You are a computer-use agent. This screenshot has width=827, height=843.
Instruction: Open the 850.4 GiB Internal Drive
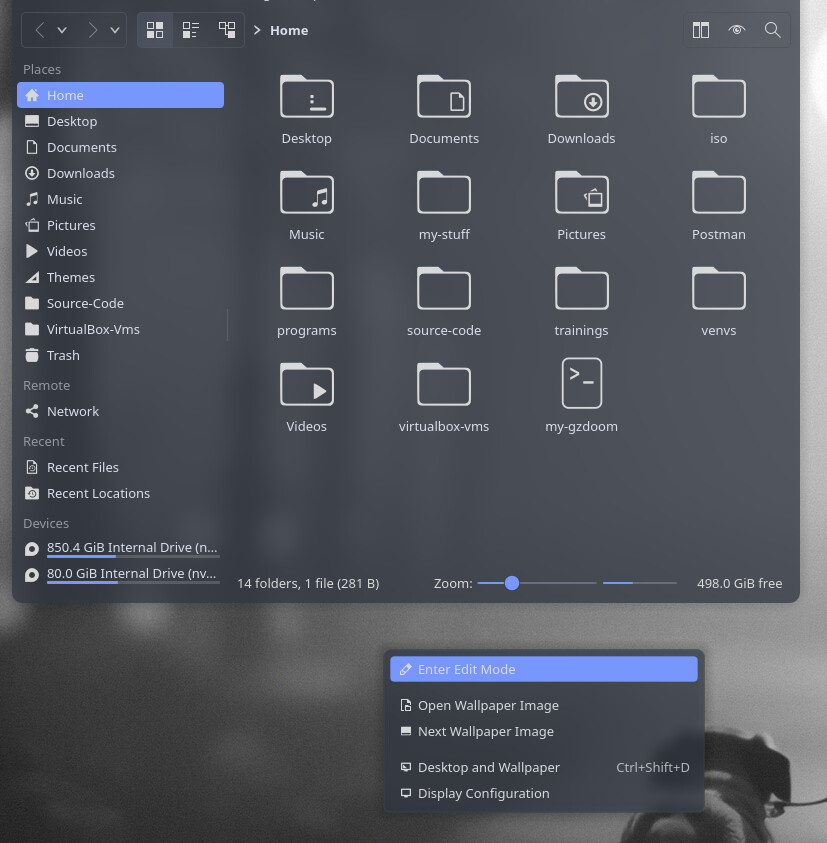pyautogui.click(x=131, y=547)
